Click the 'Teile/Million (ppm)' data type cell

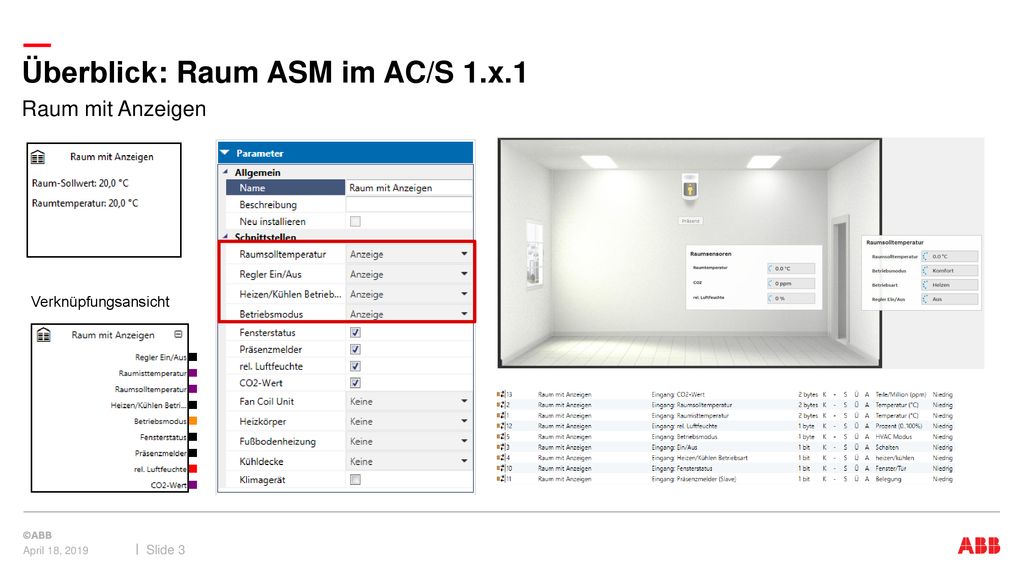click(901, 394)
